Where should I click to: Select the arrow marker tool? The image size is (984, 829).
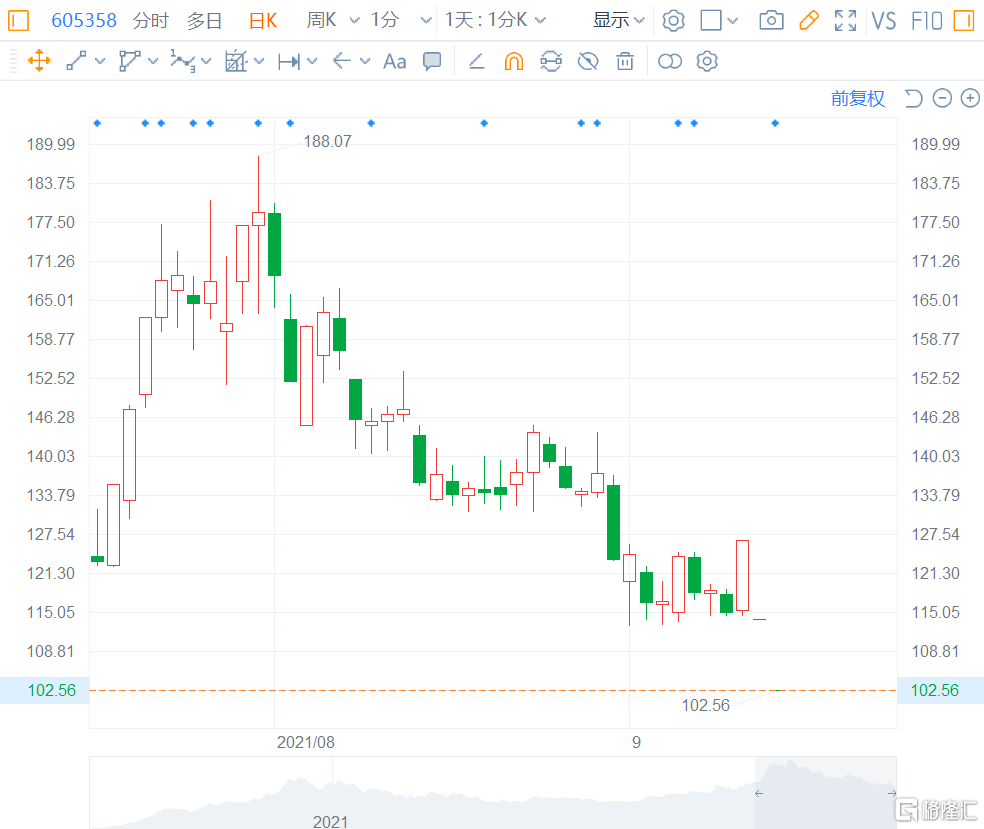341,61
